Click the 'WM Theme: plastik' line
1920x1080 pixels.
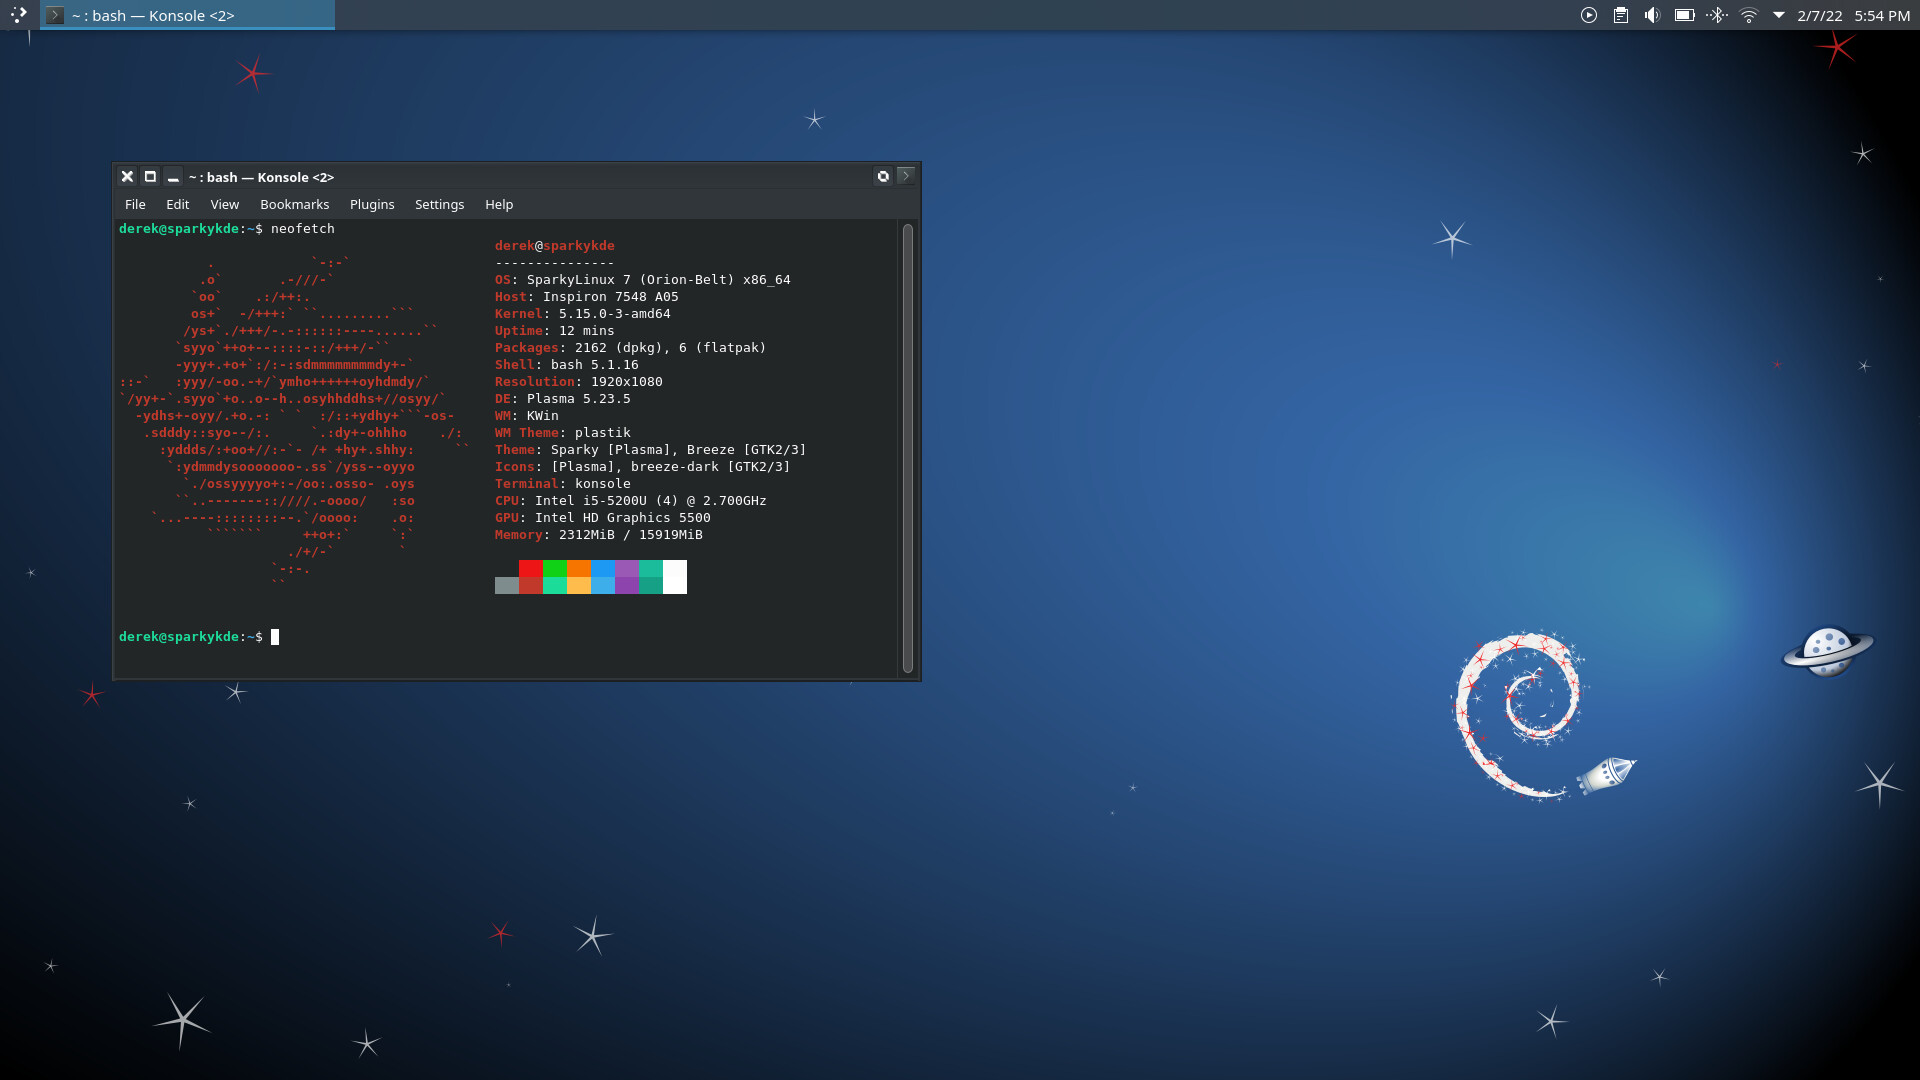click(x=563, y=433)
